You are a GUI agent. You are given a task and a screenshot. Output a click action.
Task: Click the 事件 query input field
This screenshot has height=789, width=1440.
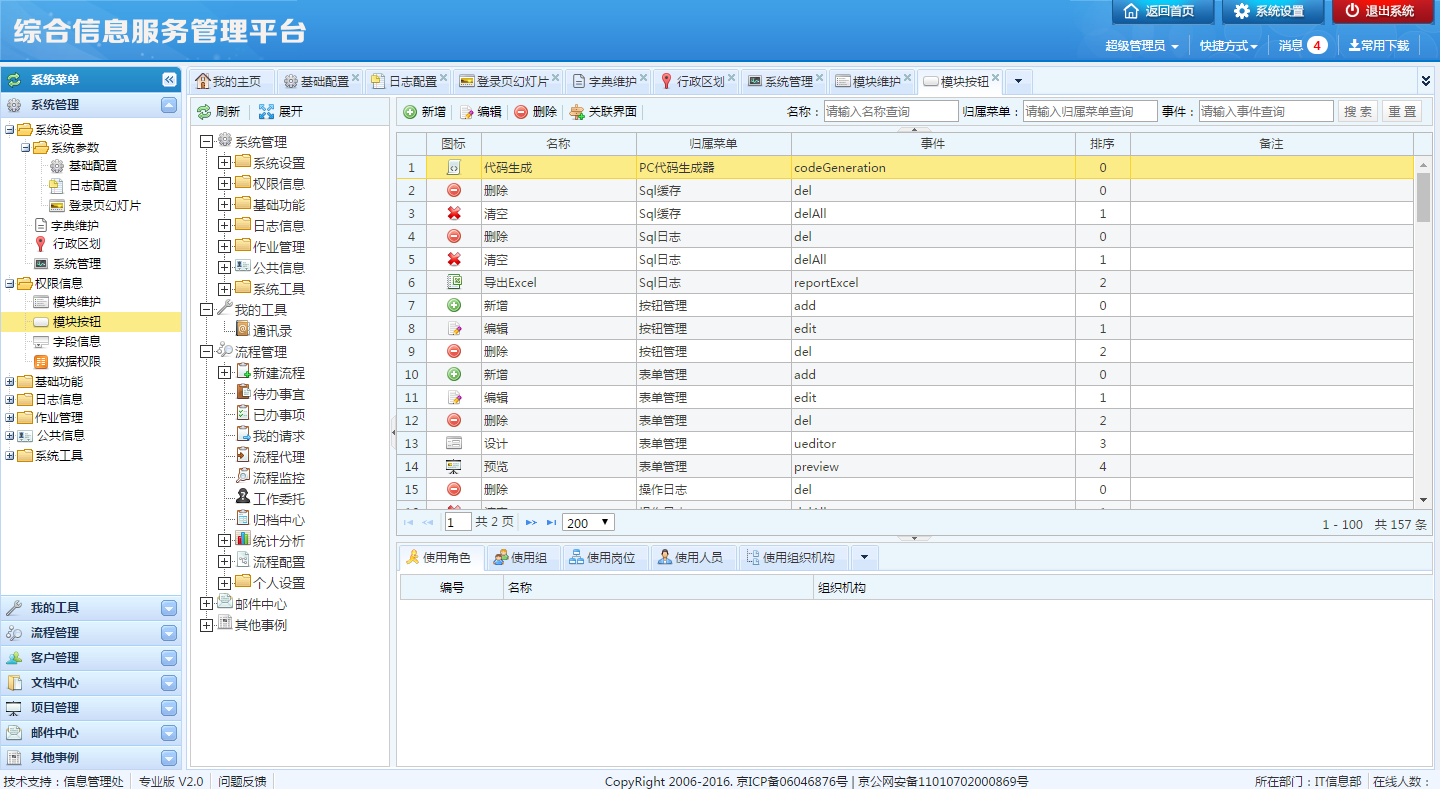(x=1266, y=112)
